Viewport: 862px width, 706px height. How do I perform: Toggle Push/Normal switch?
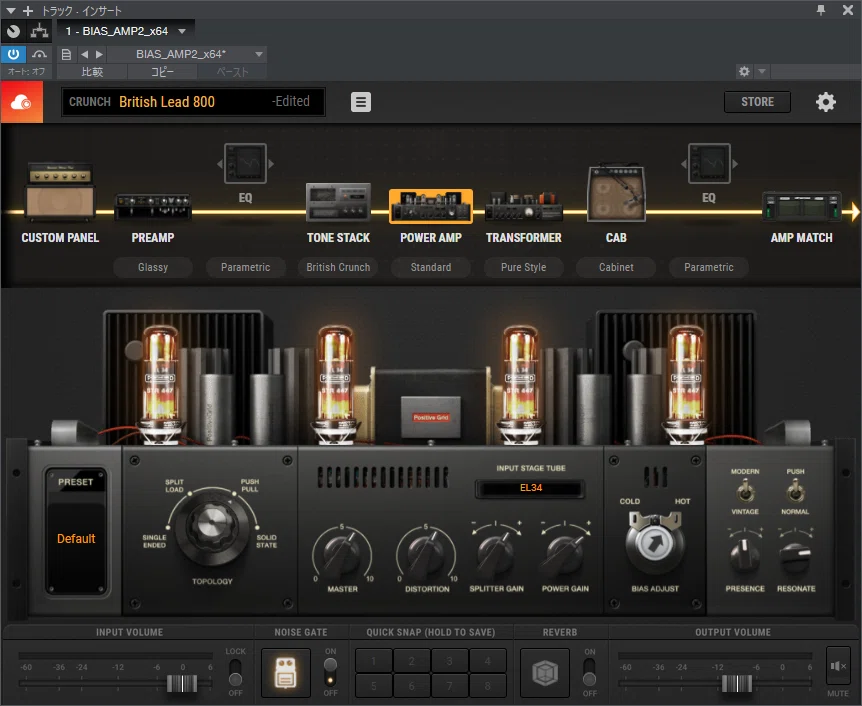tap(794, 491)
